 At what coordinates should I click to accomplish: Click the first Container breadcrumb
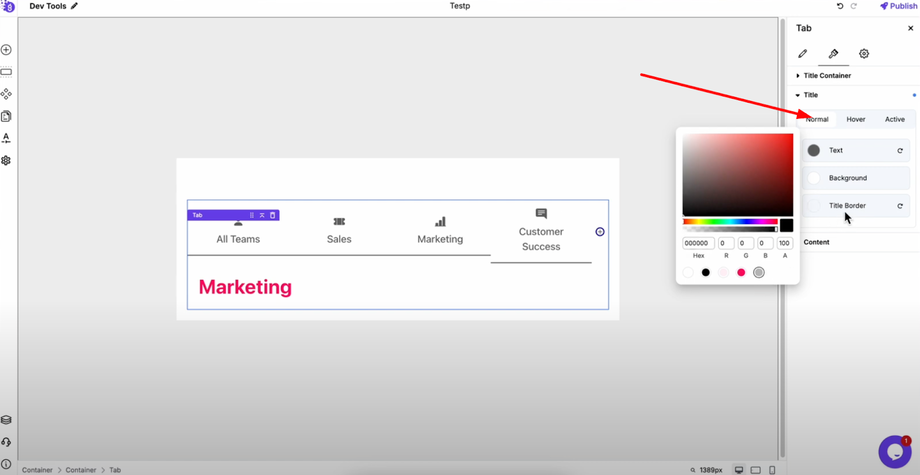pyautogui.click(x=37, y=470)
